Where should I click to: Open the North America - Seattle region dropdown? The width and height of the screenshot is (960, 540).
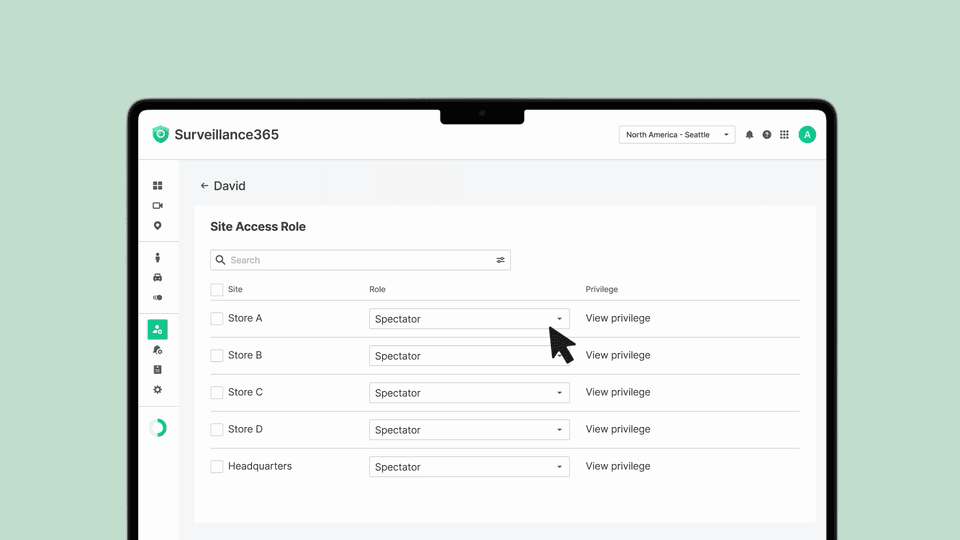677,135
